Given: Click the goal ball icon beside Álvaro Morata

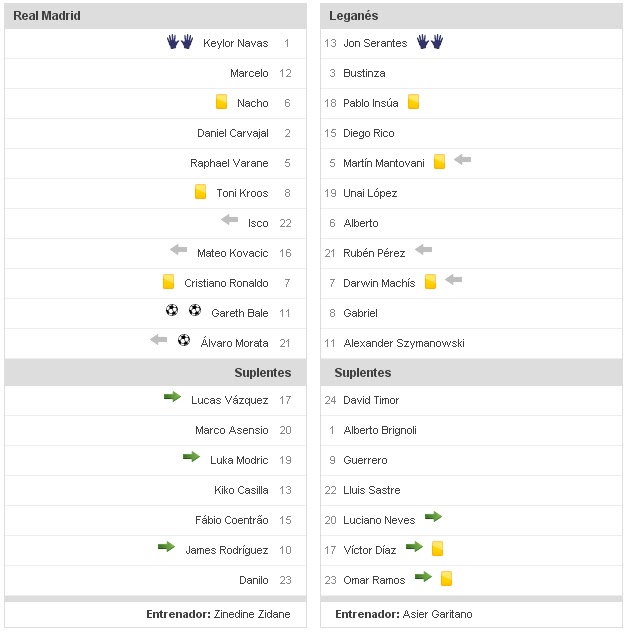Looking at the screenshot, I should coord(184,341).
